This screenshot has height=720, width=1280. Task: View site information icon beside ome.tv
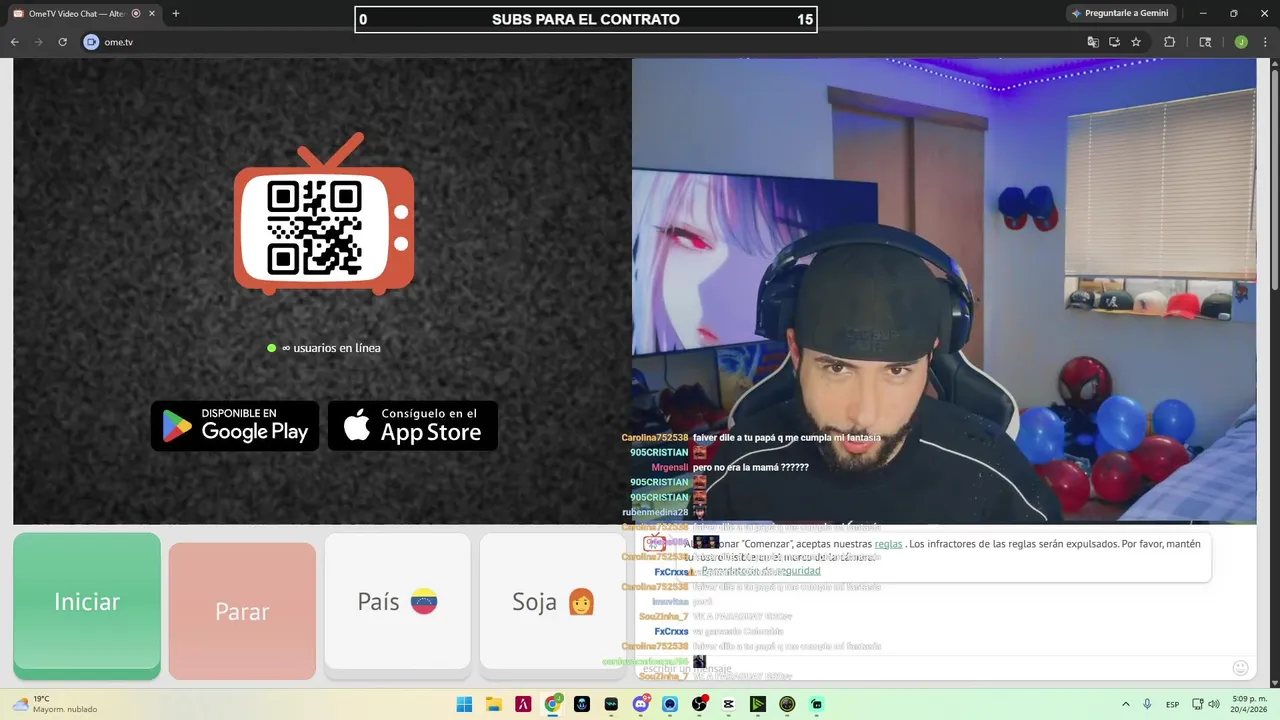coord(91,42)
